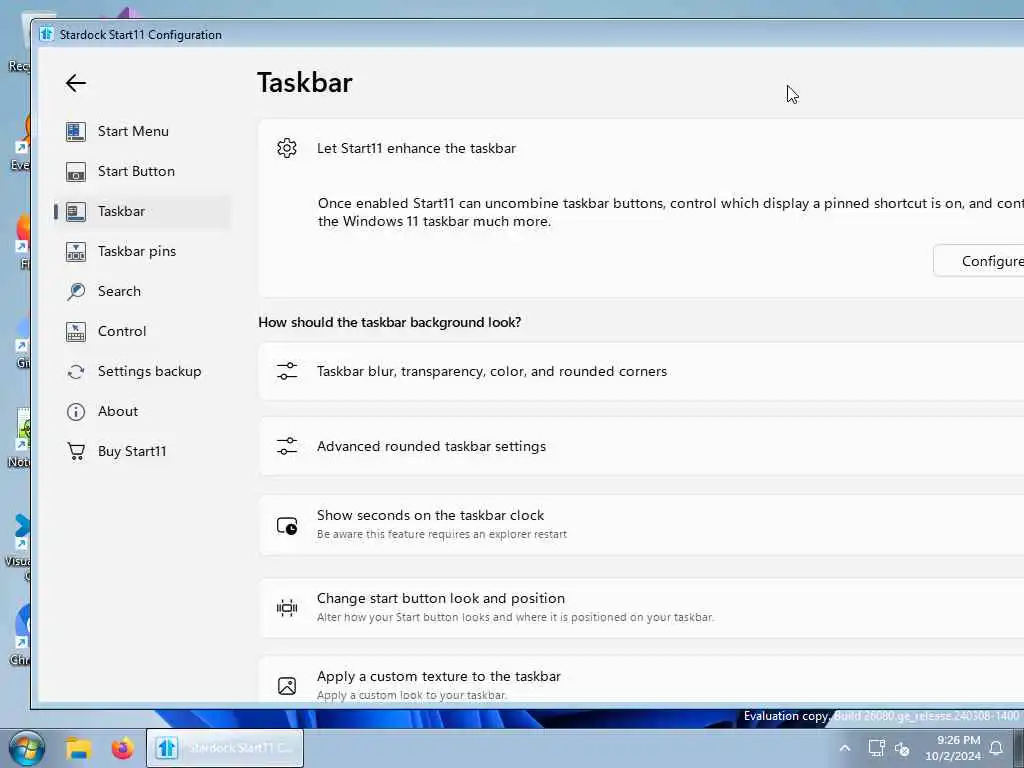Open the Start Button settings page
1024x768 pixels.
pos(143,171)
